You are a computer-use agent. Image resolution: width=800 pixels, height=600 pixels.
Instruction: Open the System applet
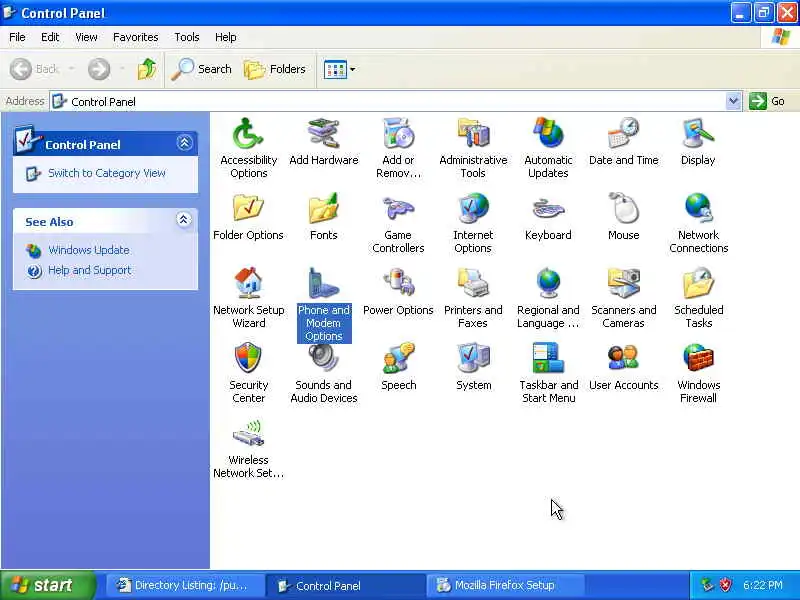pyautogui.click(x=473, y=367)
